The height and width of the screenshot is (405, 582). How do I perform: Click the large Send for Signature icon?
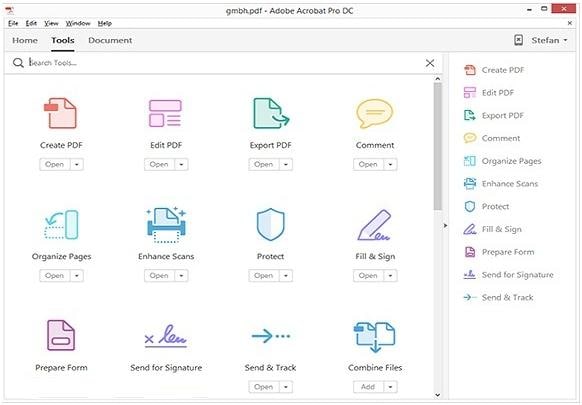(166, 336)
